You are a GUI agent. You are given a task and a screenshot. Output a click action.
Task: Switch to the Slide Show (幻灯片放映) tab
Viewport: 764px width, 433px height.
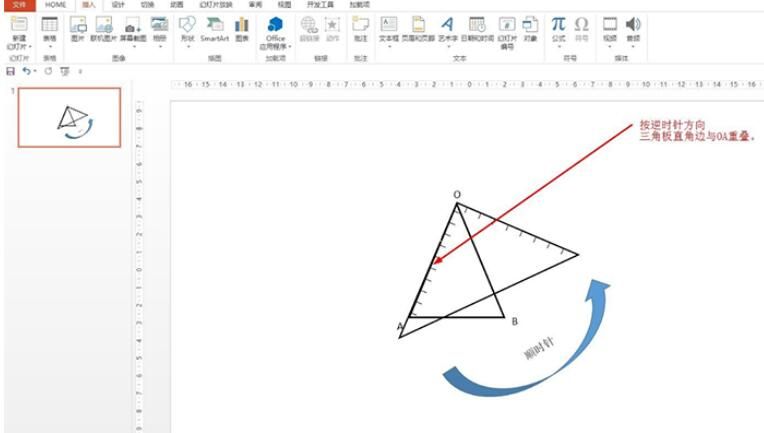[x=215, y=5]
